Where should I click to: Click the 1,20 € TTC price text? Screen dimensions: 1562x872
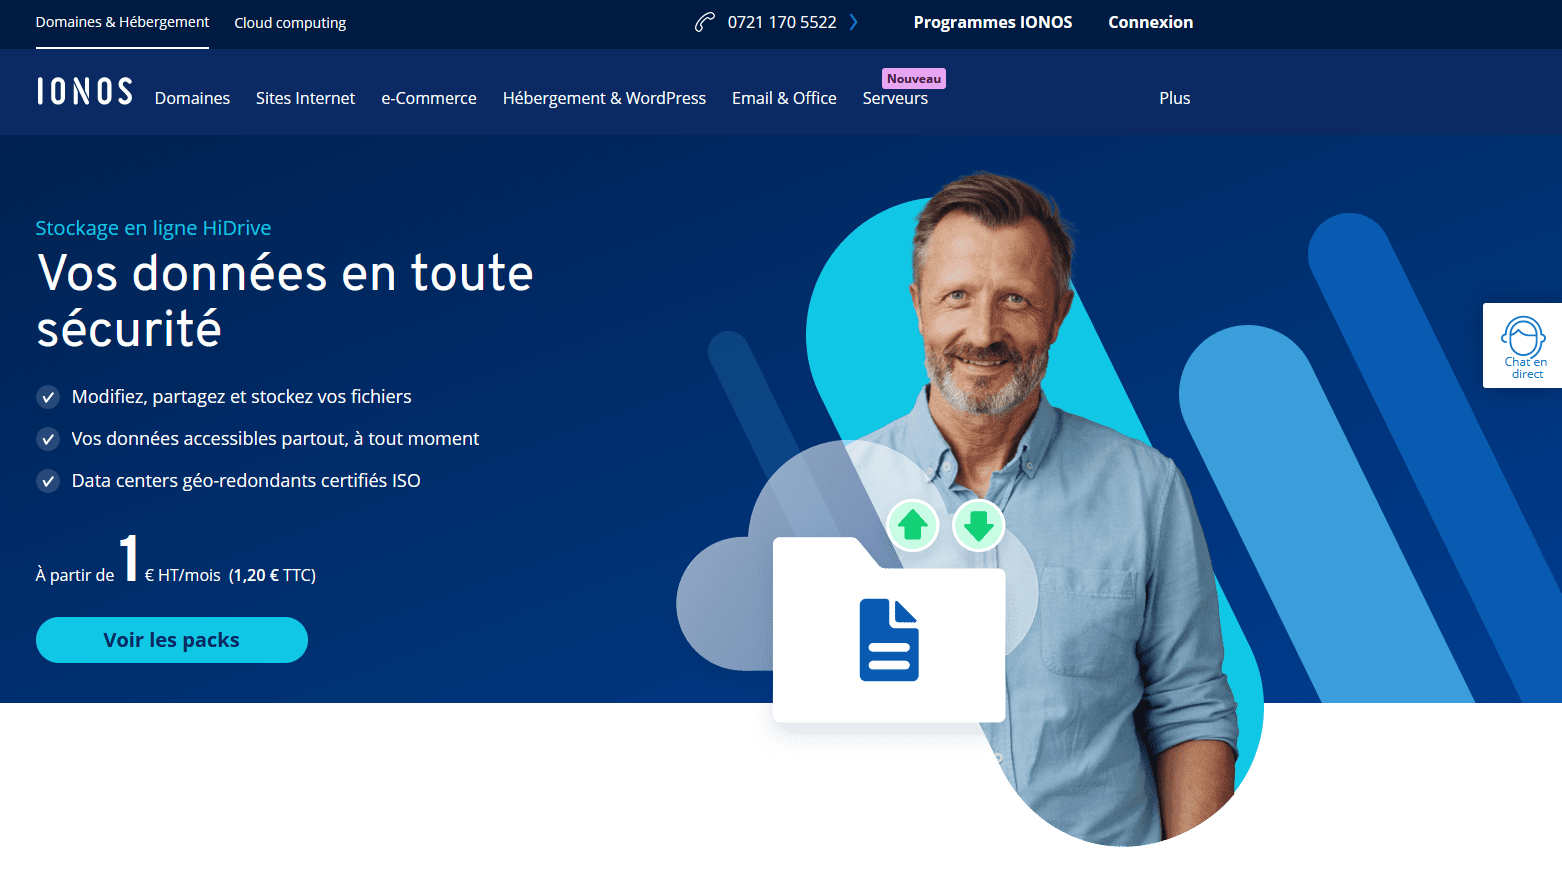click(272, 575)
